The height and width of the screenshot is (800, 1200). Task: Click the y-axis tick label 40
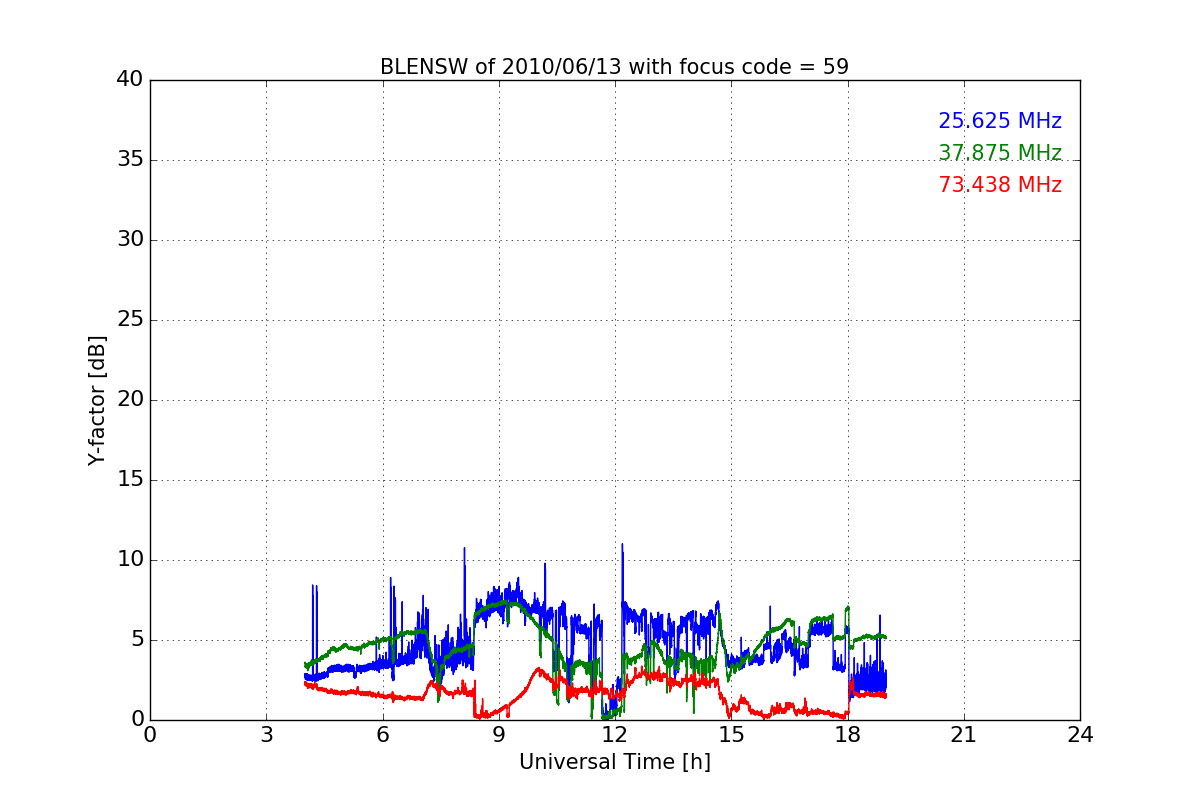(x=130, y=80)
